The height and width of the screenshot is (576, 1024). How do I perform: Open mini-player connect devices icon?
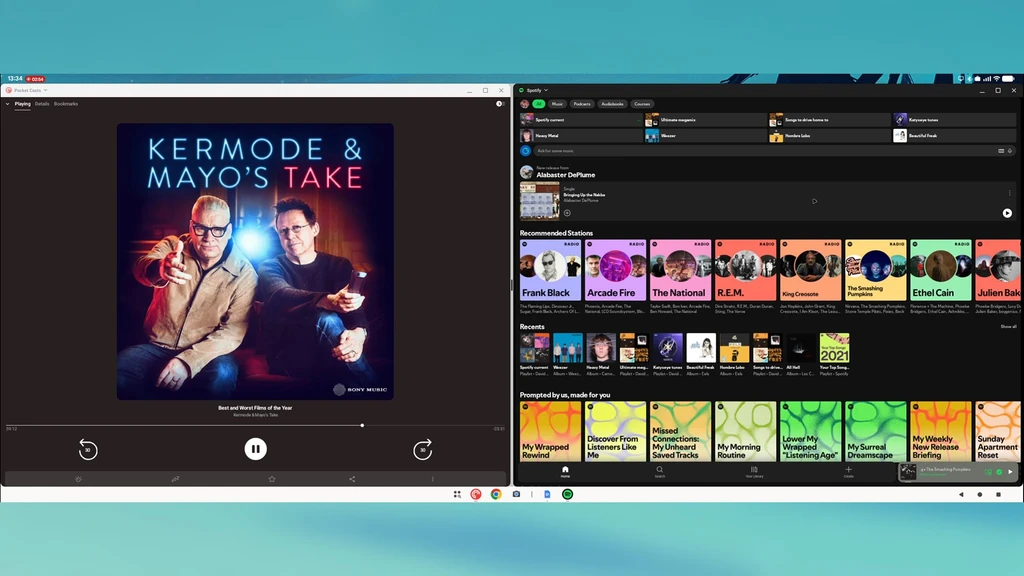[x=988, y=472]
